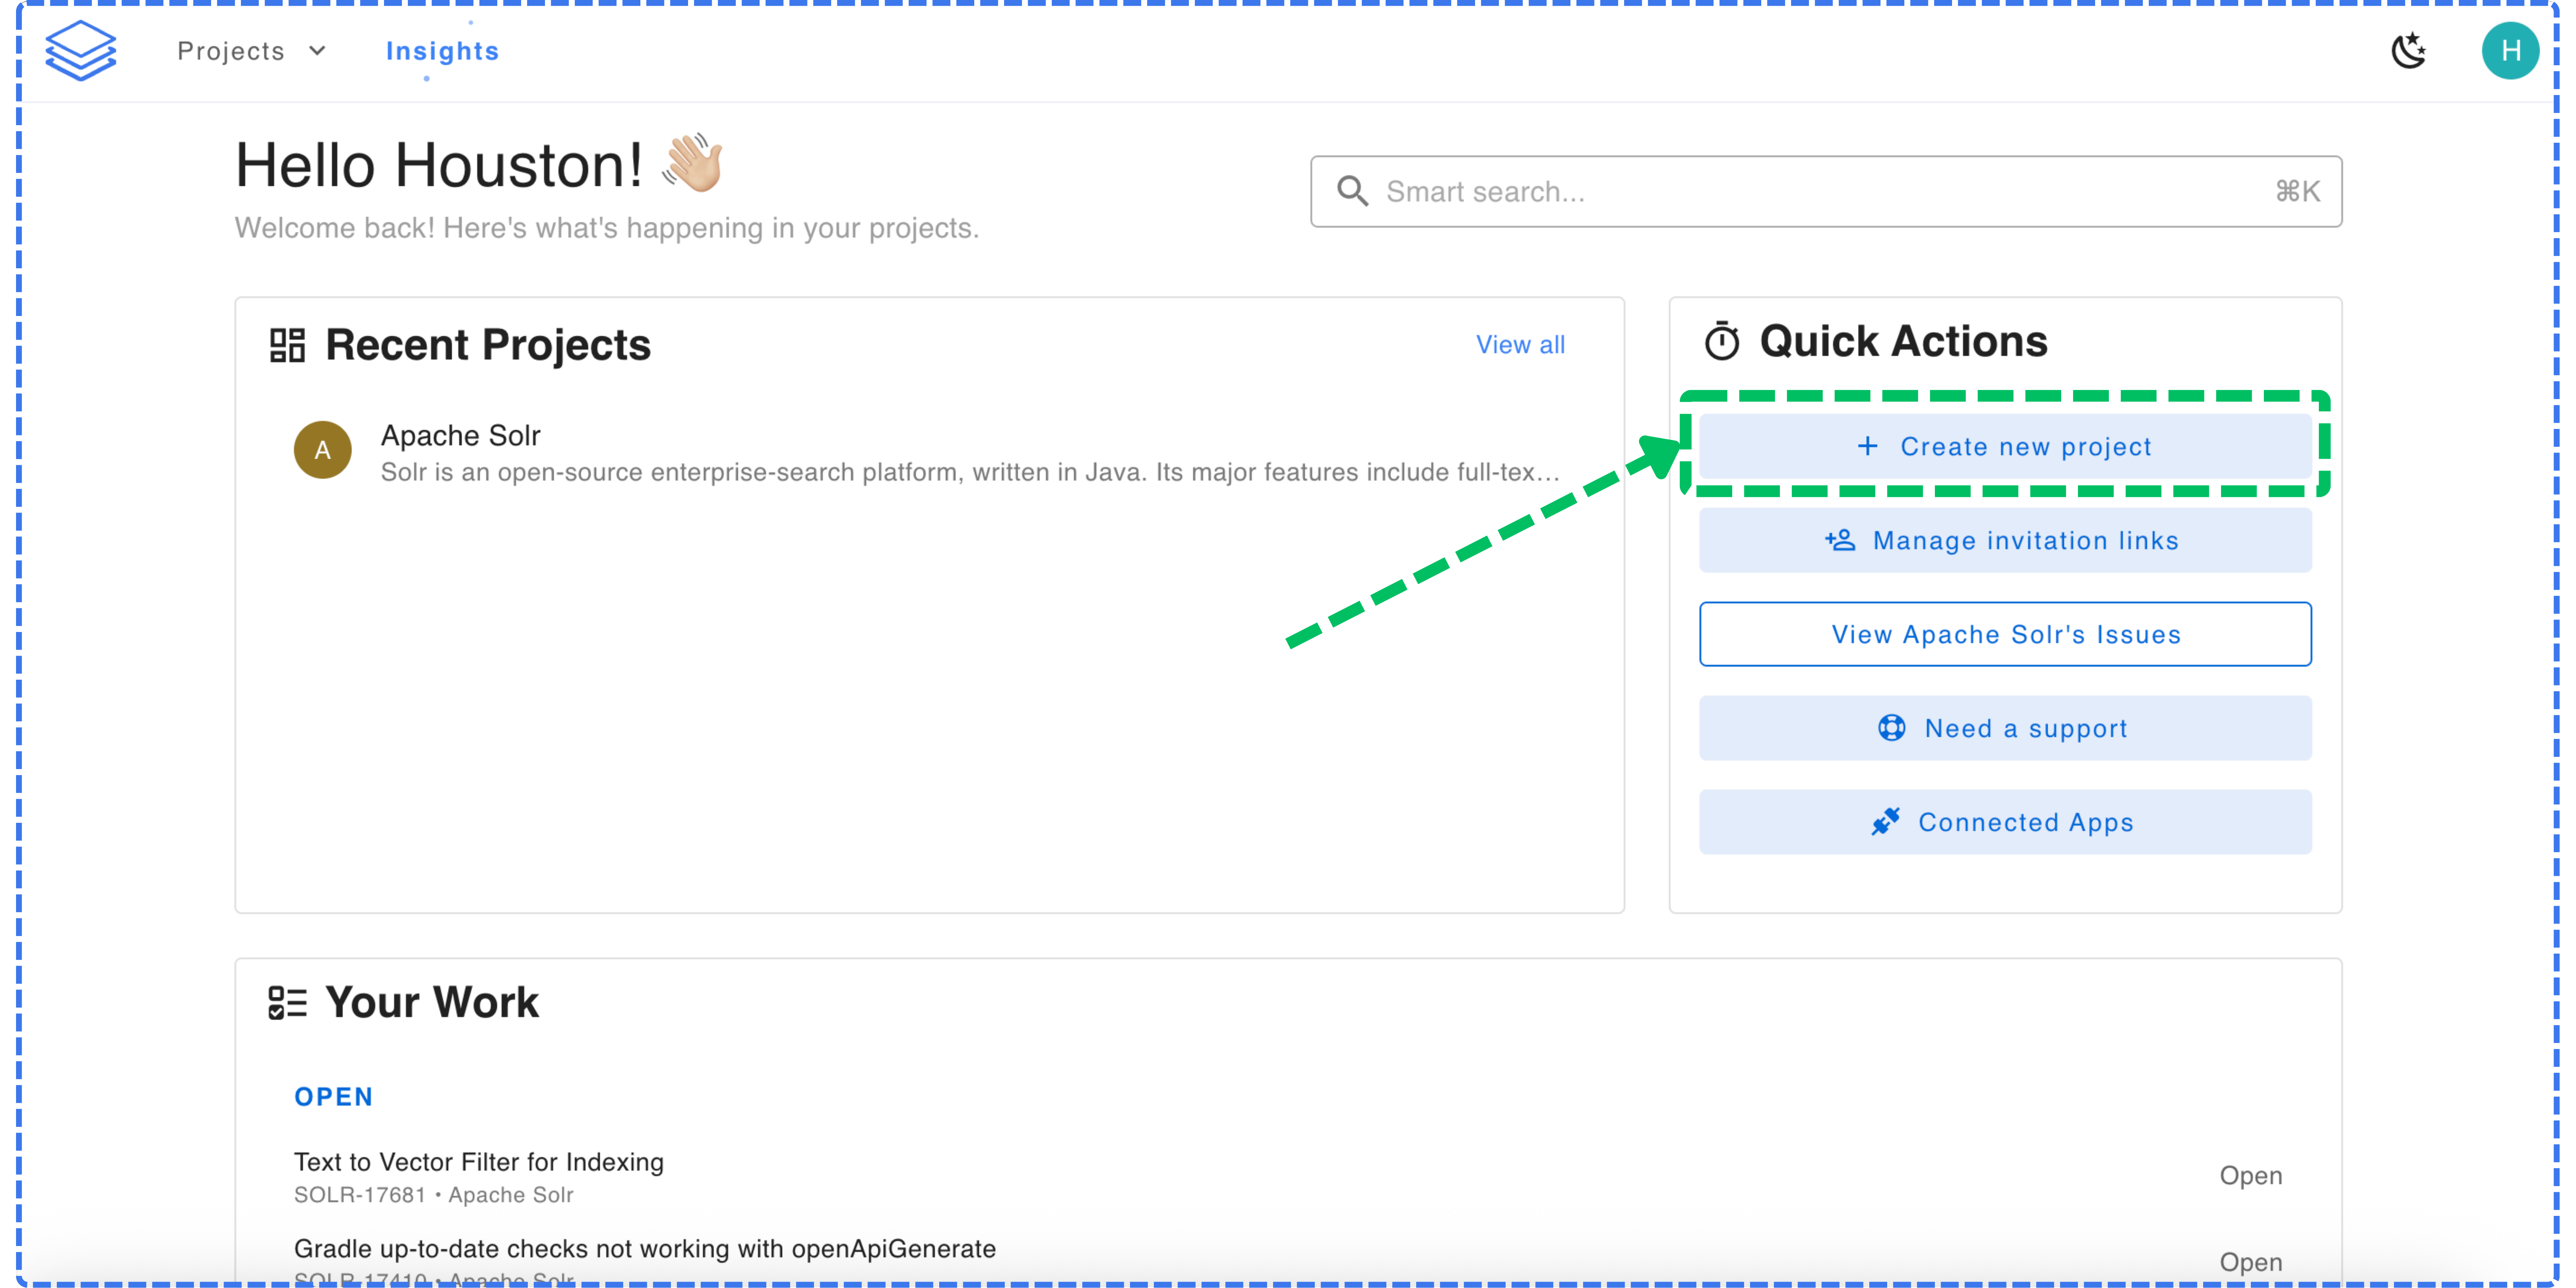Toggle dark mode moon icon

pyautogui.click(x=2408, y=50)
